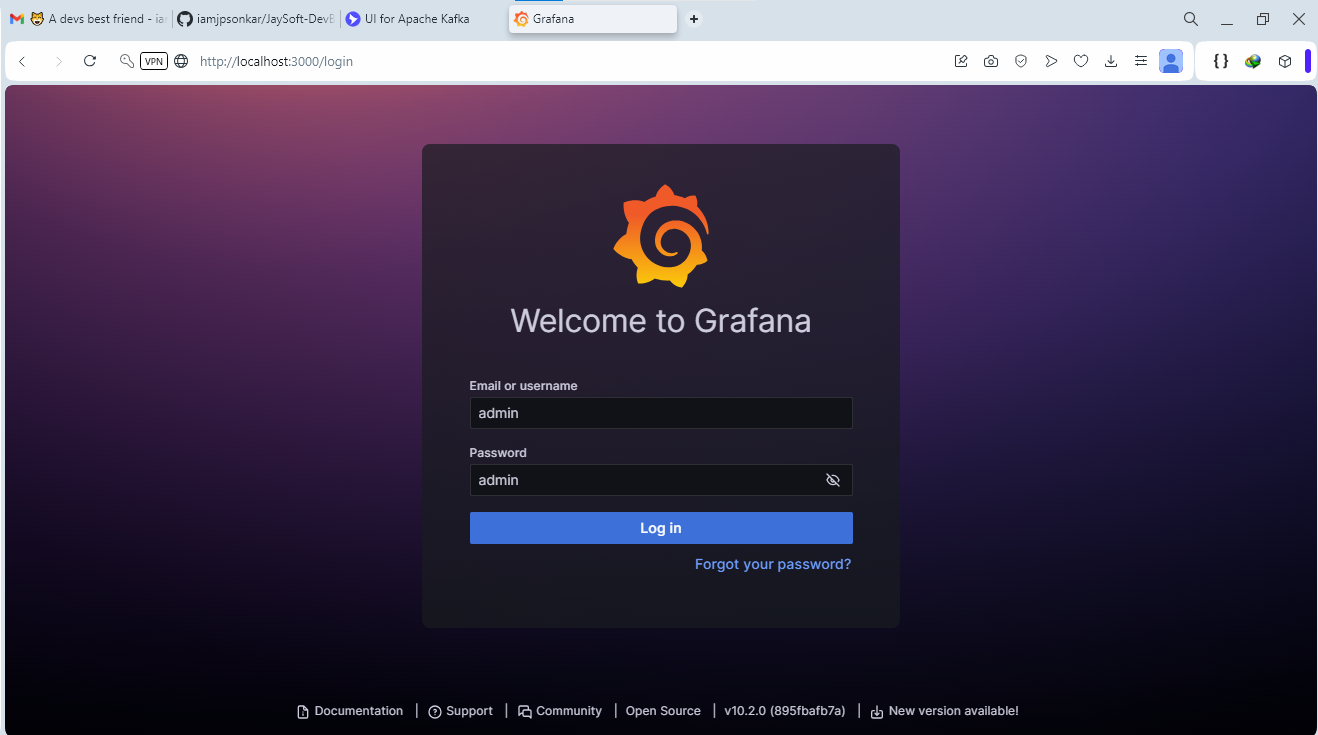
Task: Open the profile avatar icon
Action: 1171,61
